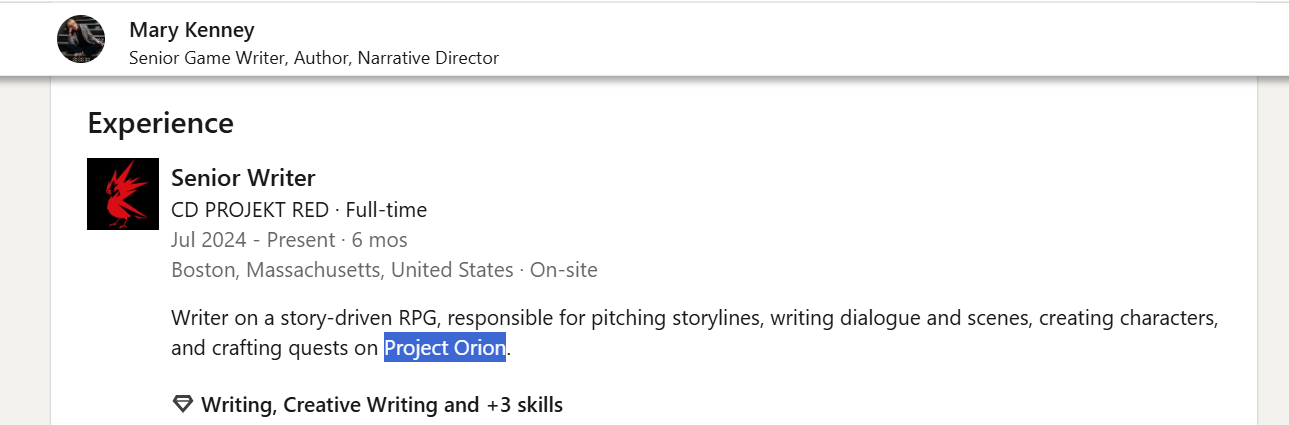Open the Senior Writer job title

click(243, 178)
